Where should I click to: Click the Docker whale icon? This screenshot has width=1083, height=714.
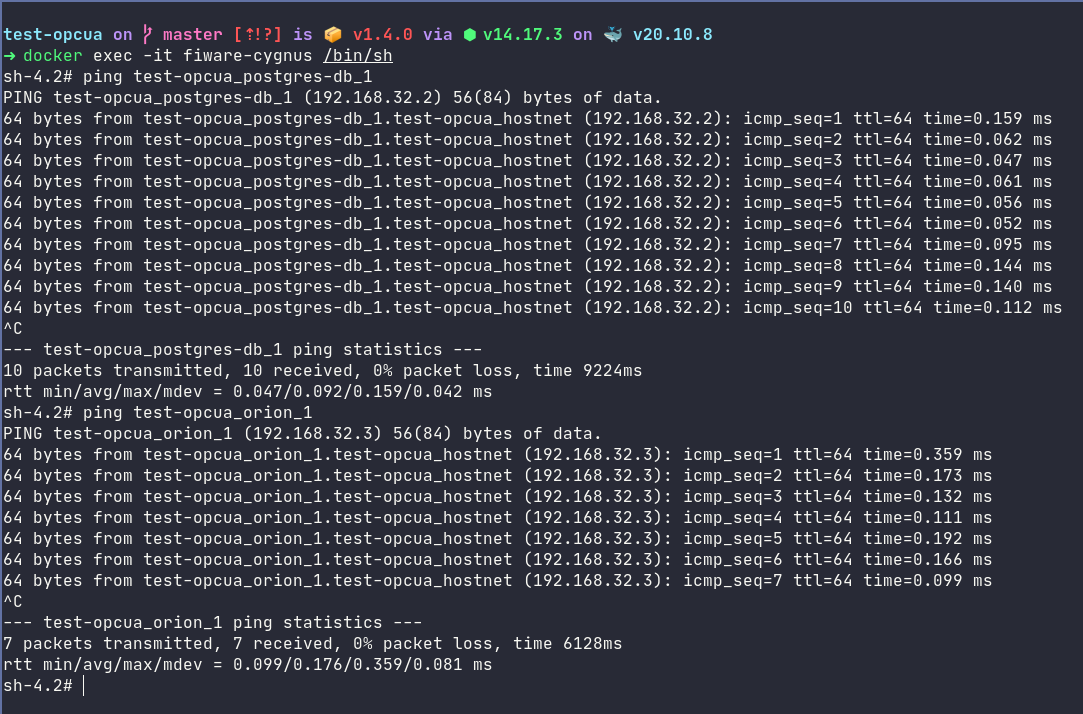(x=613, y=35)
